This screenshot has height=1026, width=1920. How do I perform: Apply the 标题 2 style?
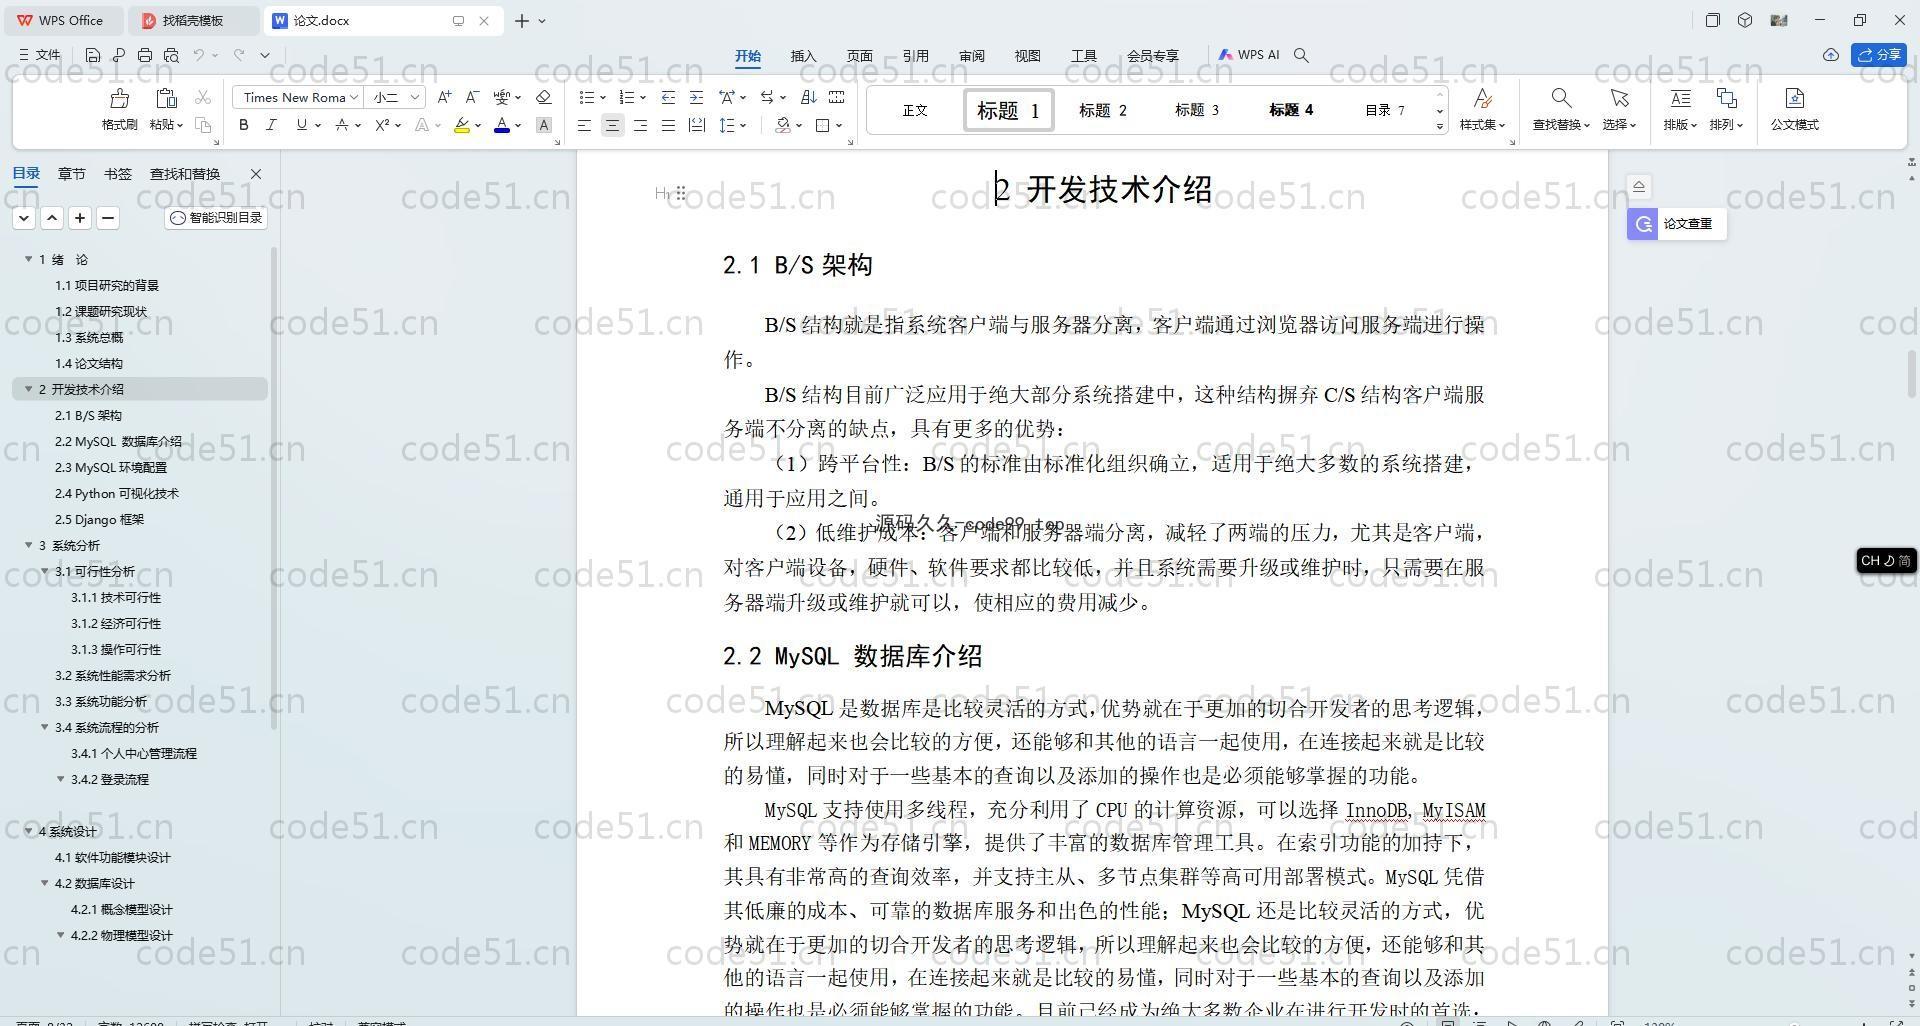click(x=1102, y=110)
